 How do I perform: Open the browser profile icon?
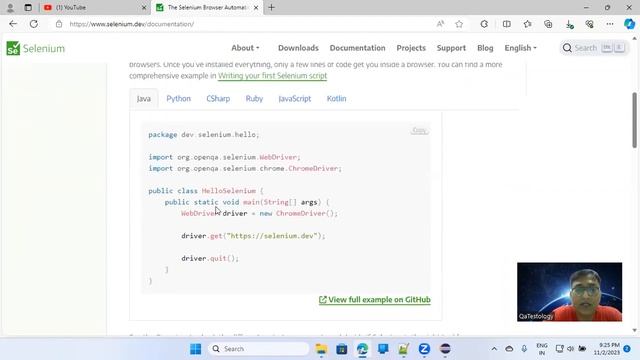click(x=10, y=7)
